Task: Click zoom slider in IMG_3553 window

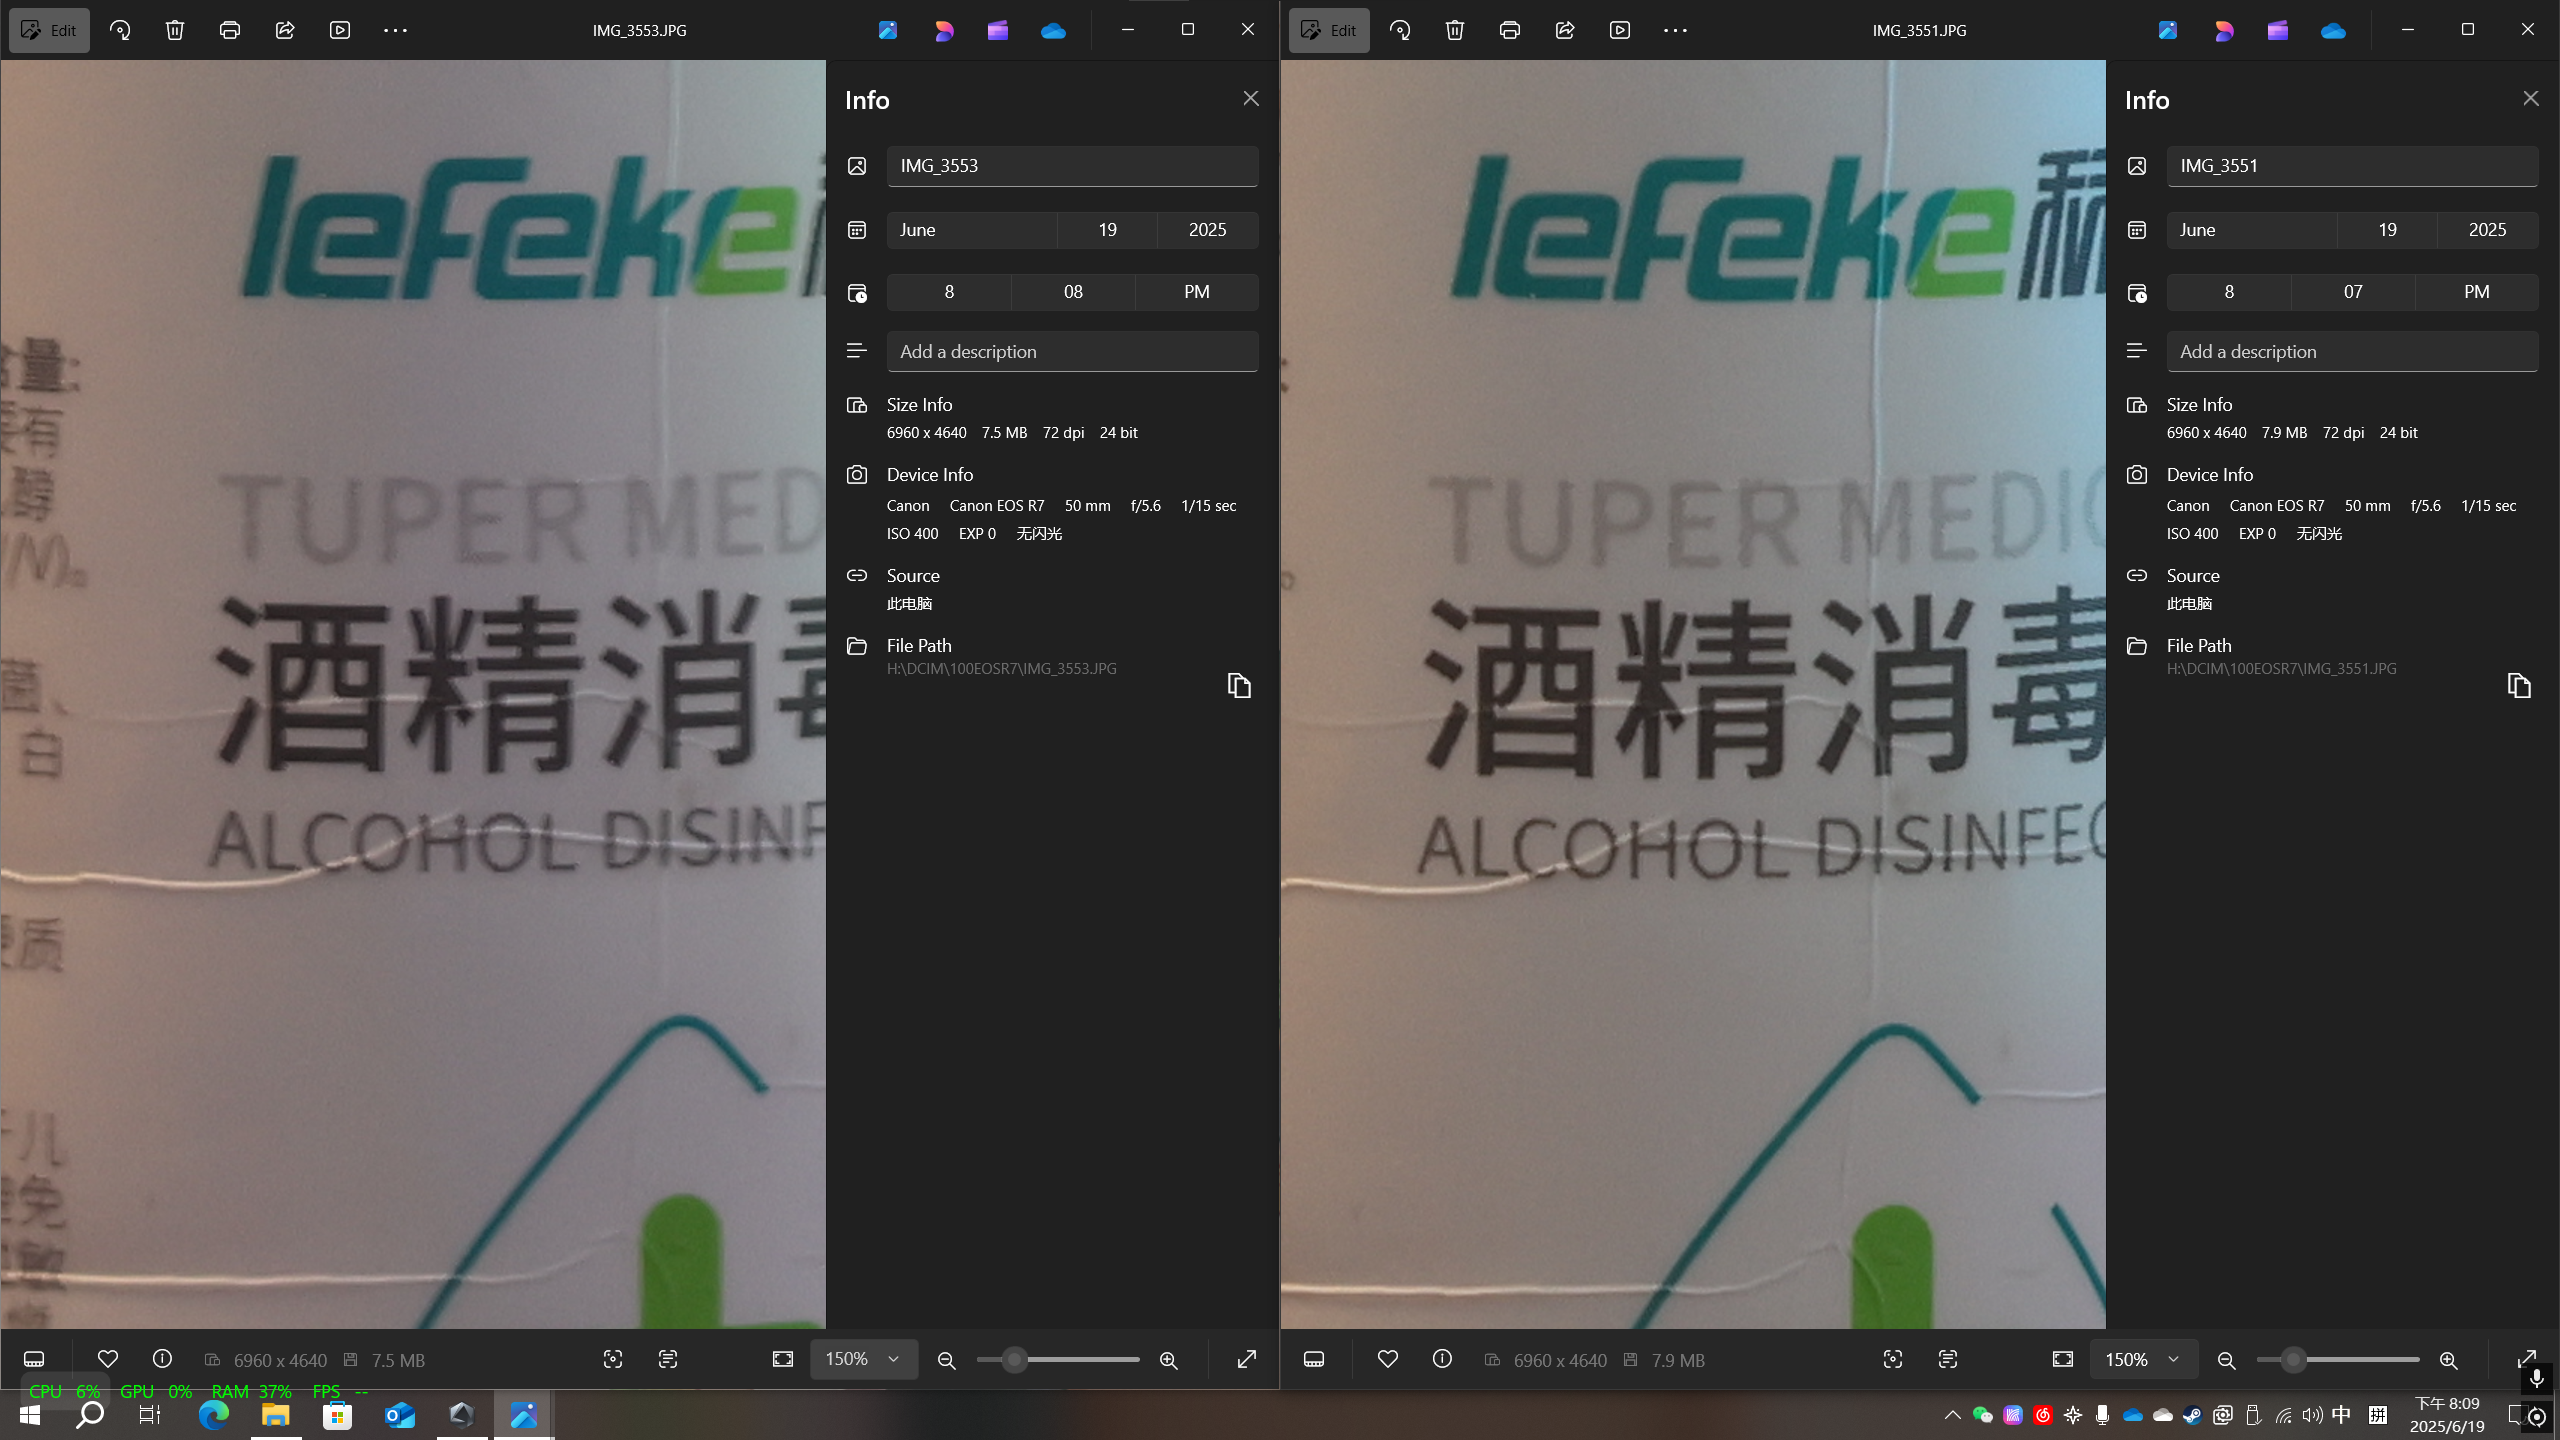Action: pyautogui.click(x=1058, y=1360)
